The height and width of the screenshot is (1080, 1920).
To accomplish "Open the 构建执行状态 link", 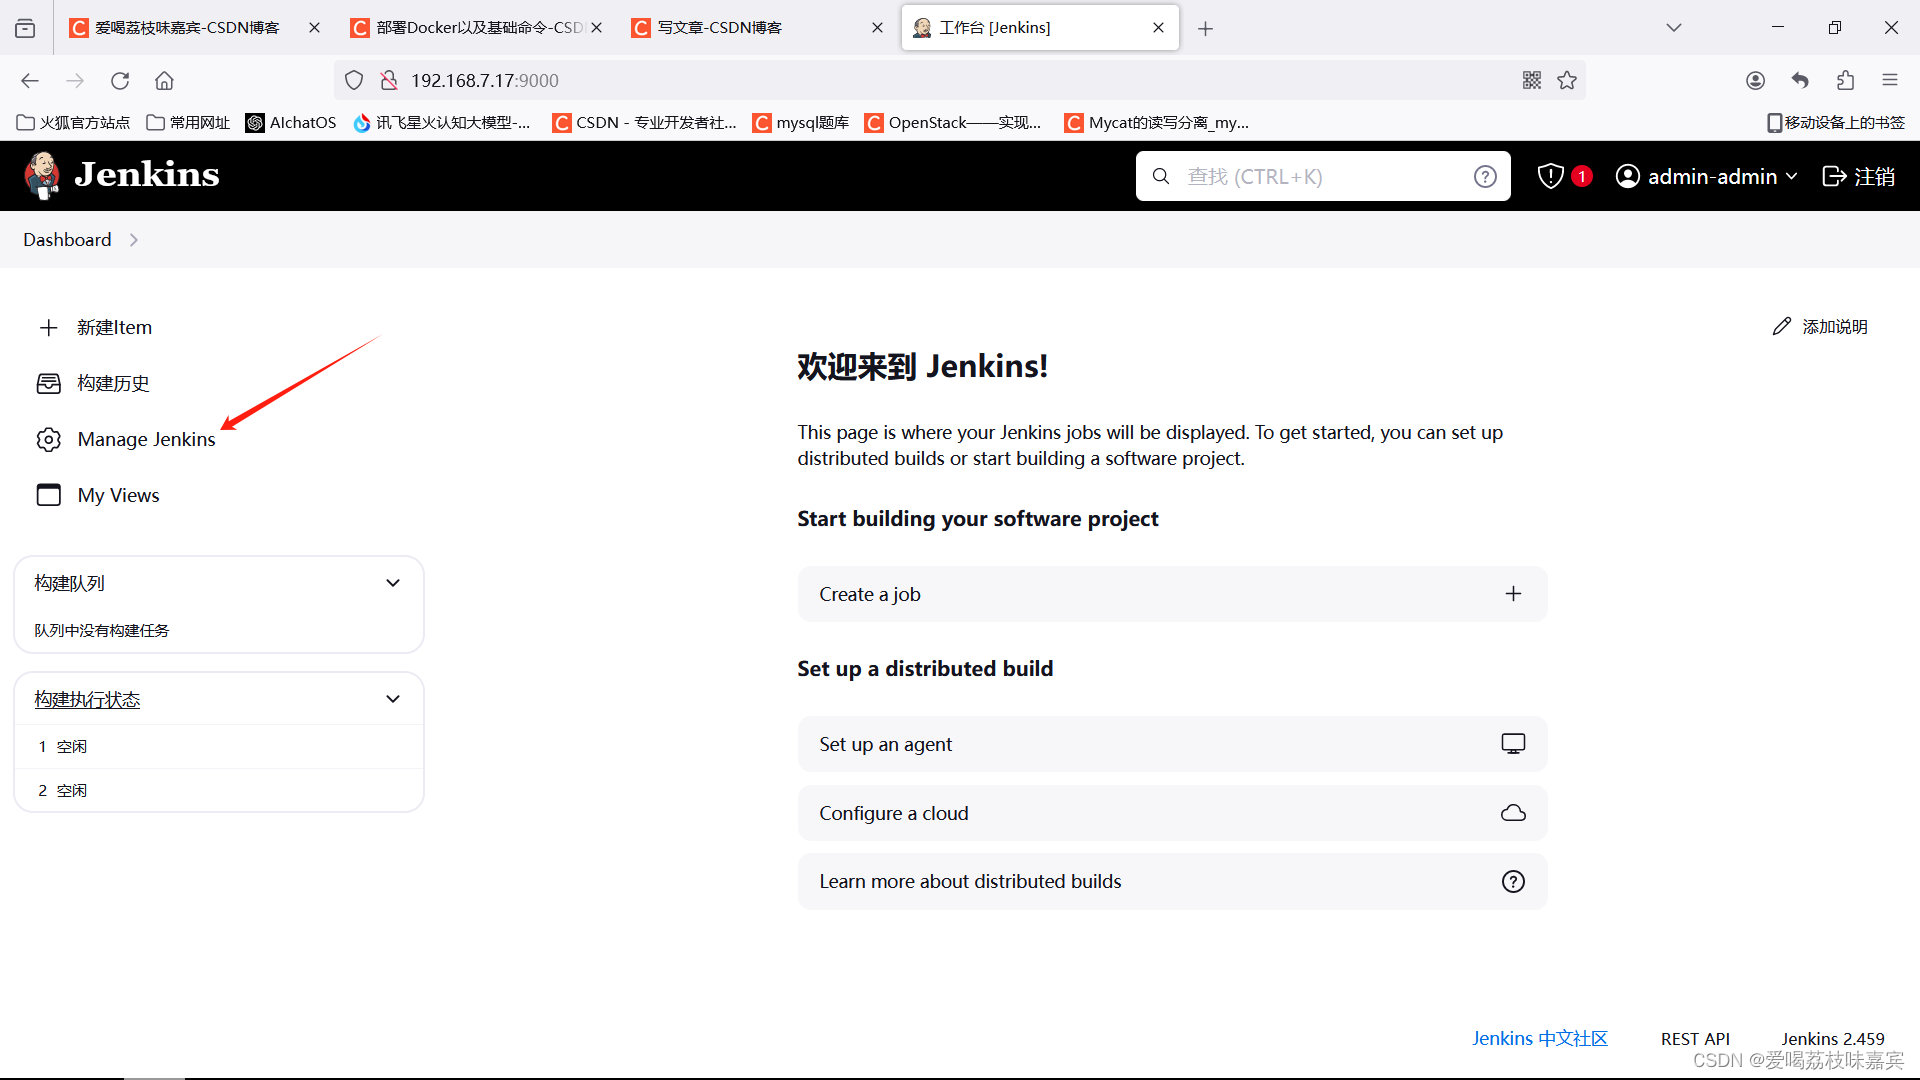I will click(x=87, y=699).
